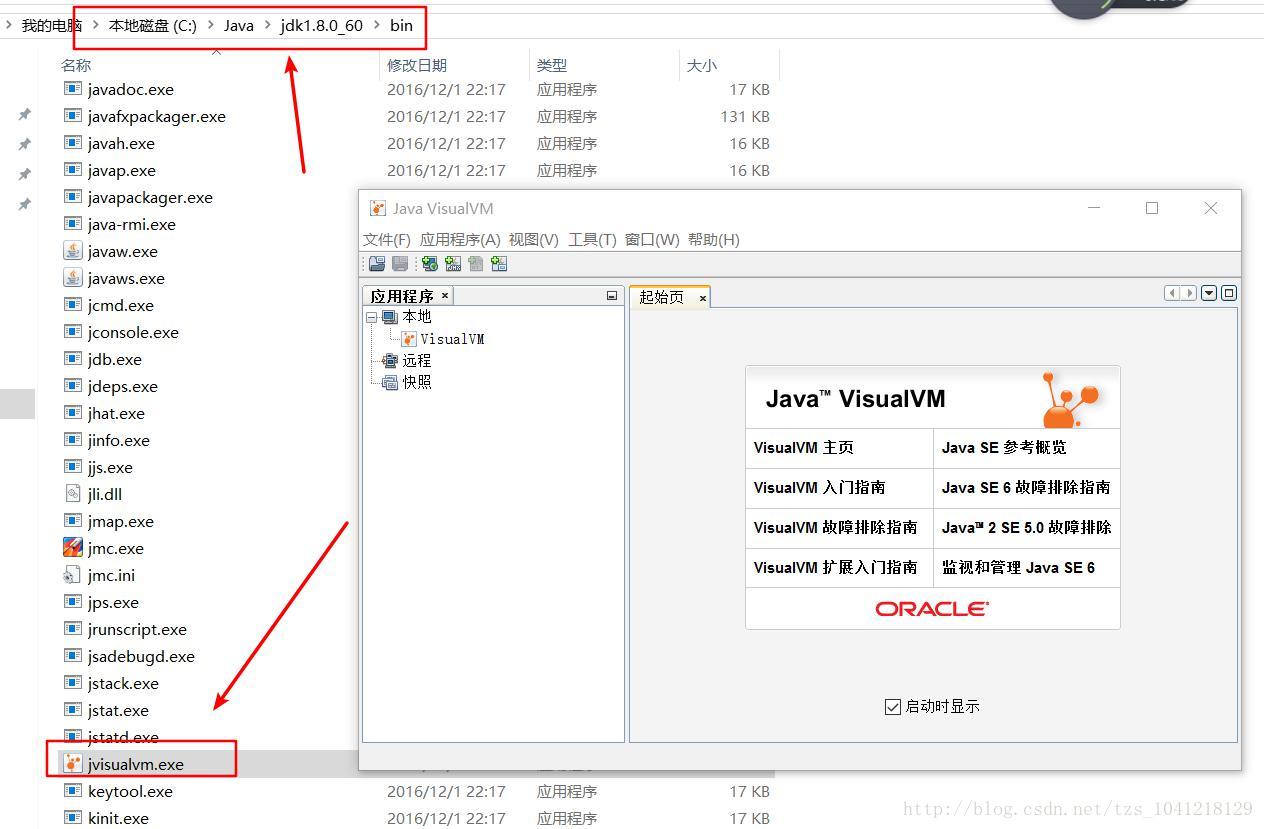Viewport: 1264px width, 829px height.
Task: Toggle the 启动时显示 show-on-startup checkbox
Action: tap(893, 707)
